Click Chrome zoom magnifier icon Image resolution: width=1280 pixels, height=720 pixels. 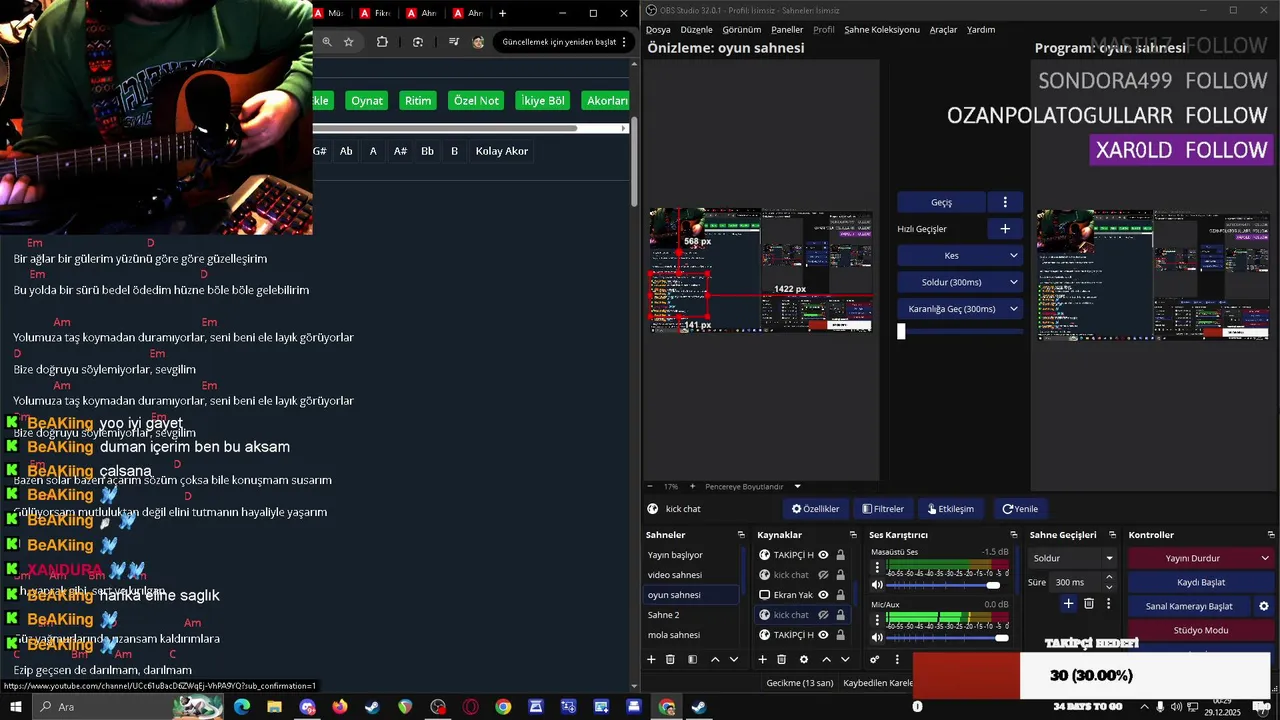point(327,42)
